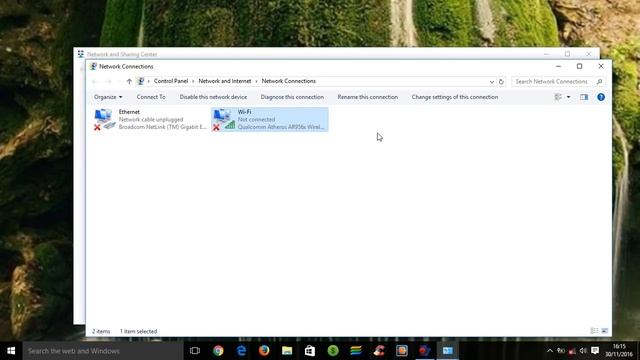
Task: Open Task View on the taskbar
Action: click(195, 351)
